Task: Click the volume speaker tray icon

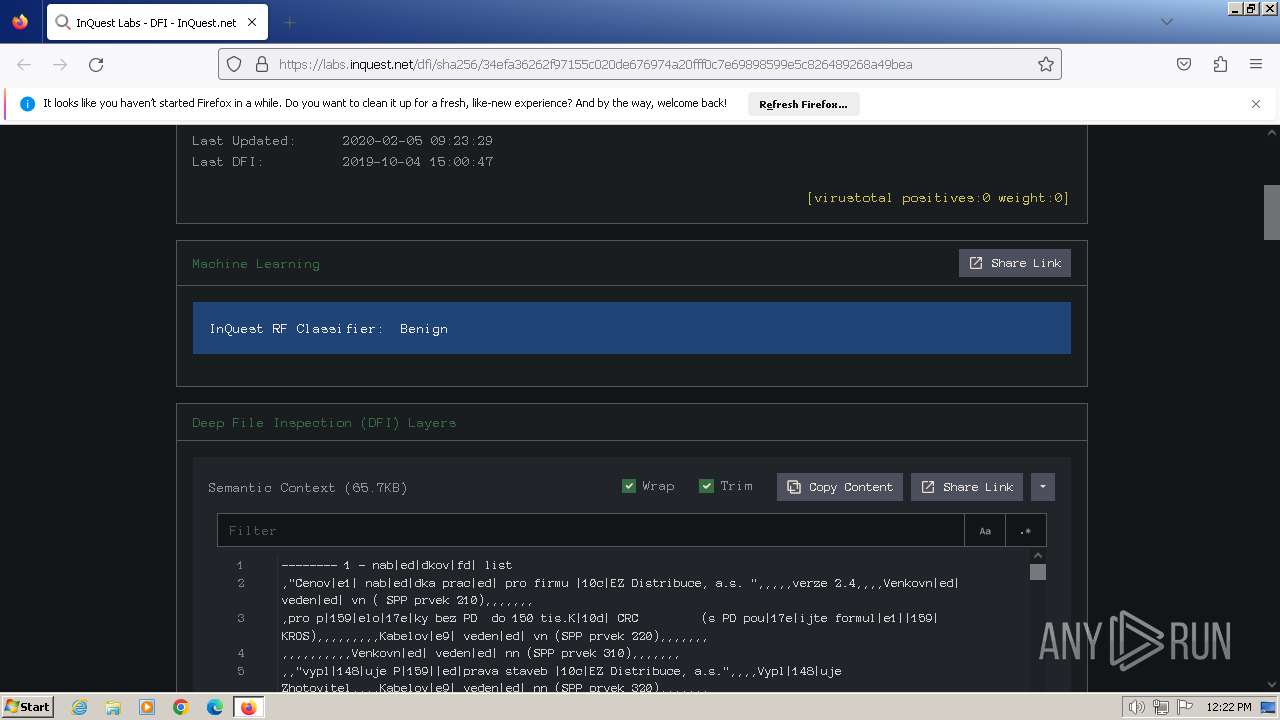Action: tap(1137, 707)
